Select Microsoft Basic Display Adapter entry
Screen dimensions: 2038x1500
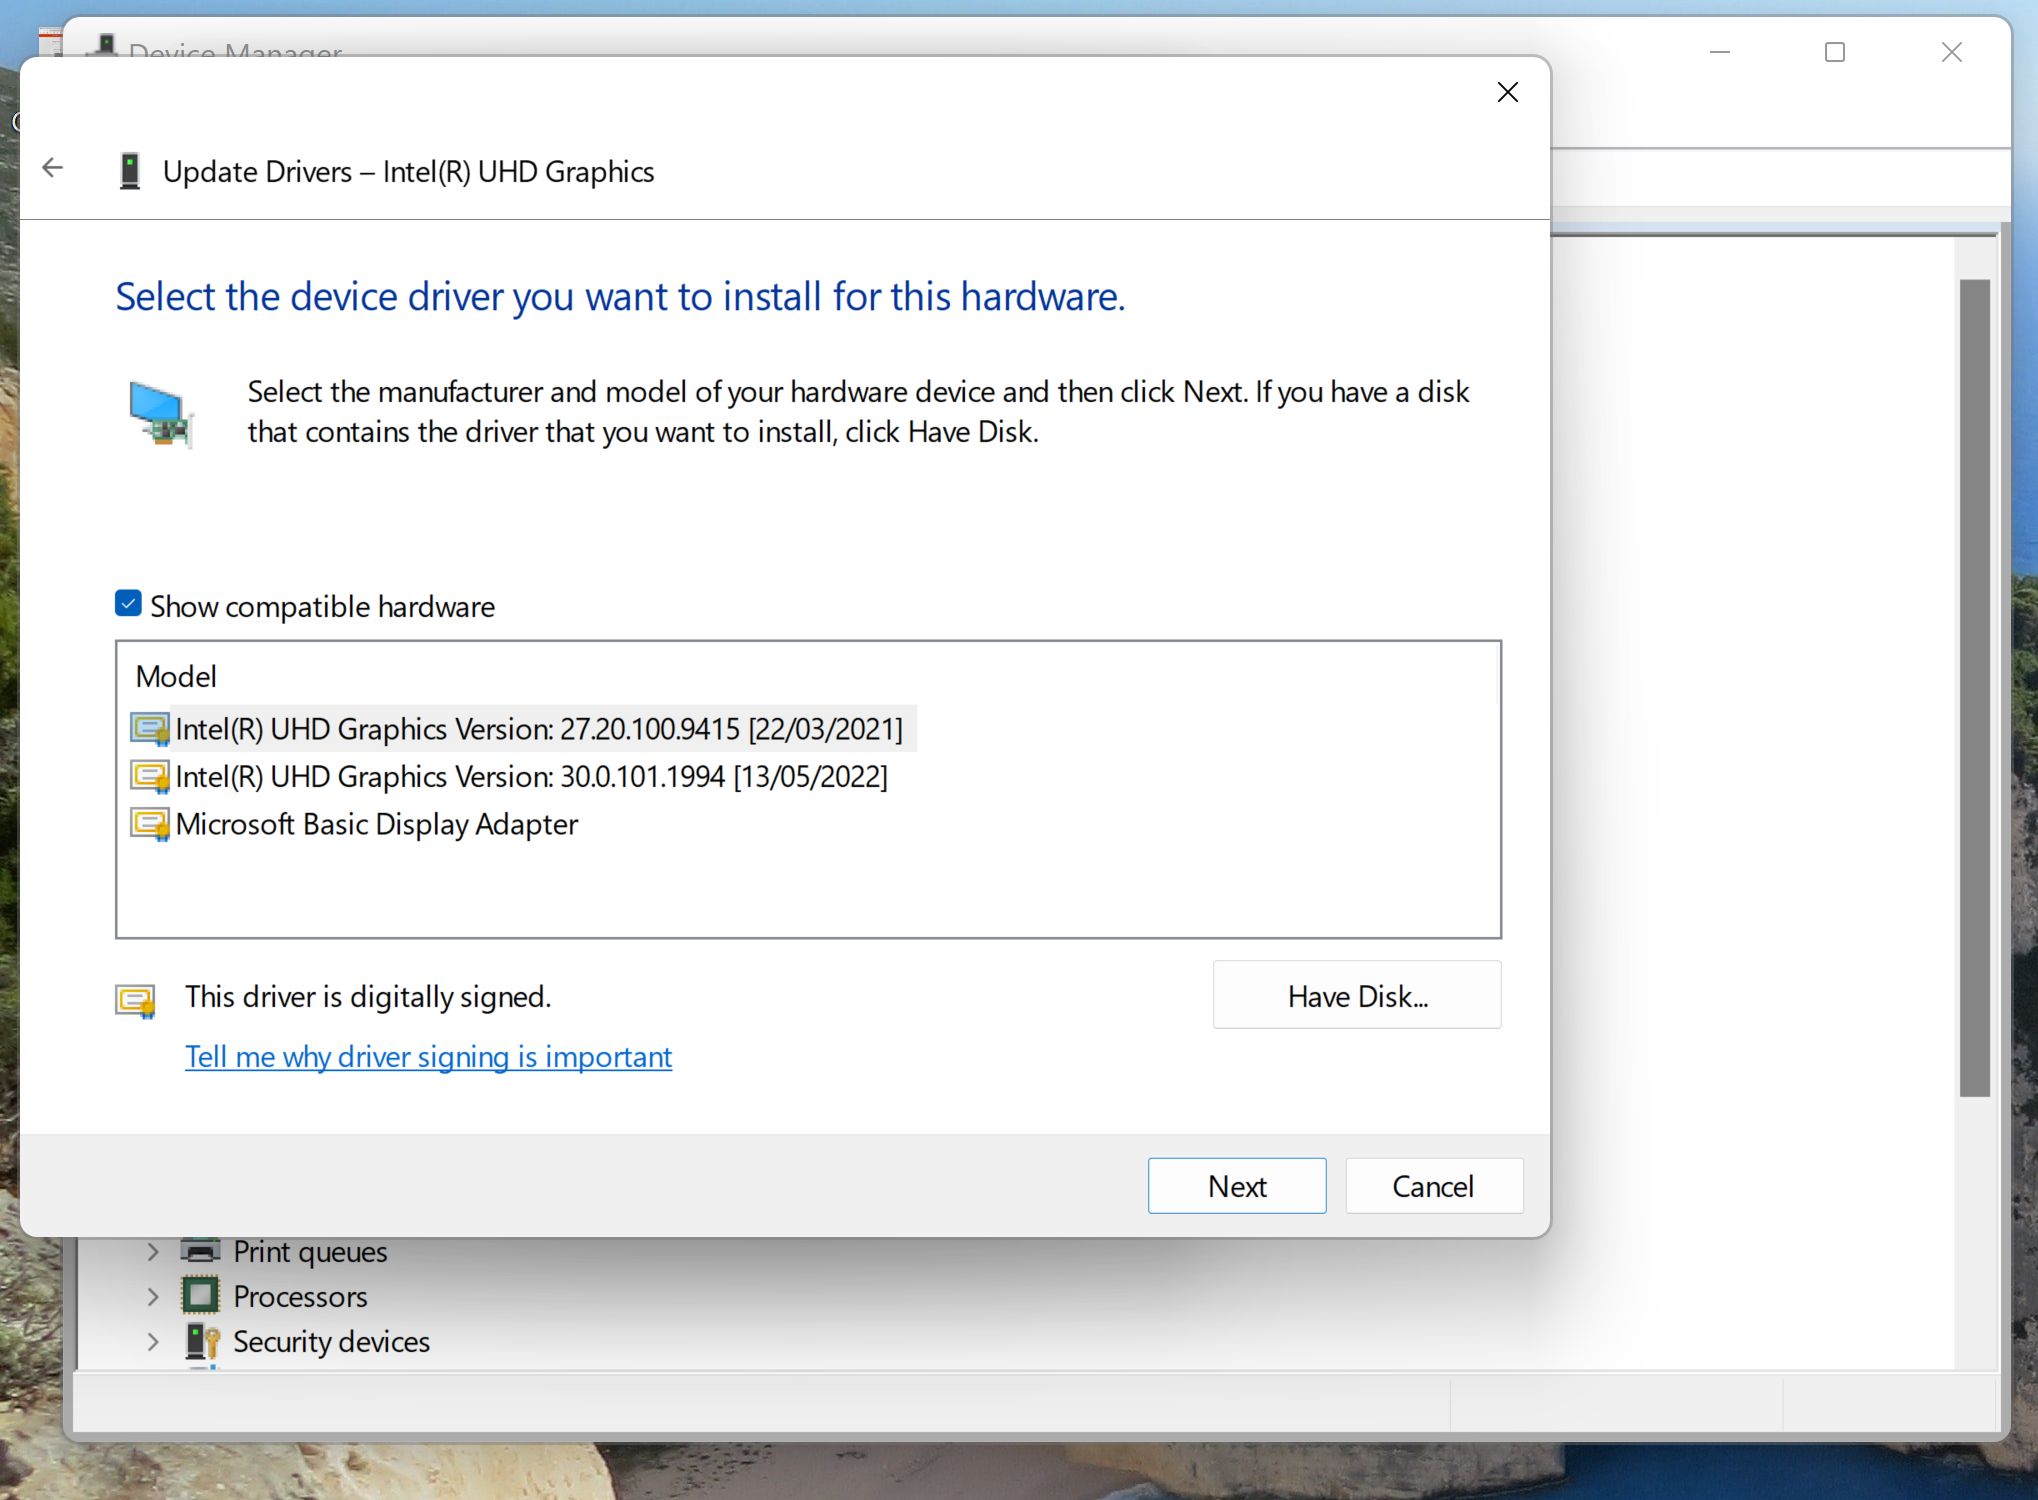click(376, 824)
